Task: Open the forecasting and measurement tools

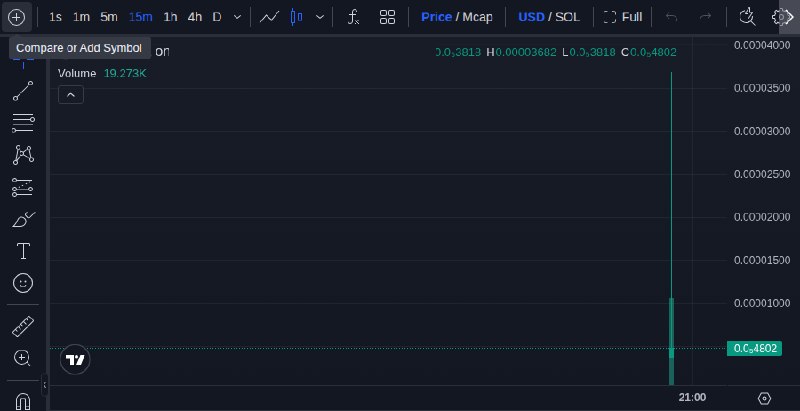Action: tap(23, 188)
